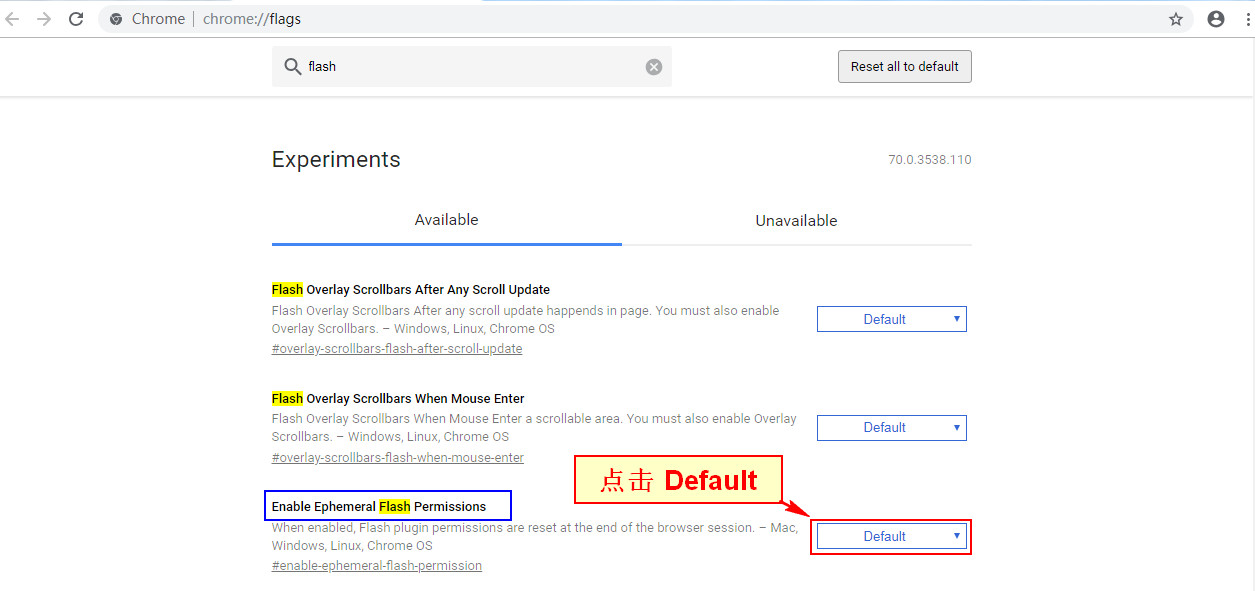Screen dimensions: 1255x591
Task: Open the Chrome three-dot menu
Action: pos(1246,19)
